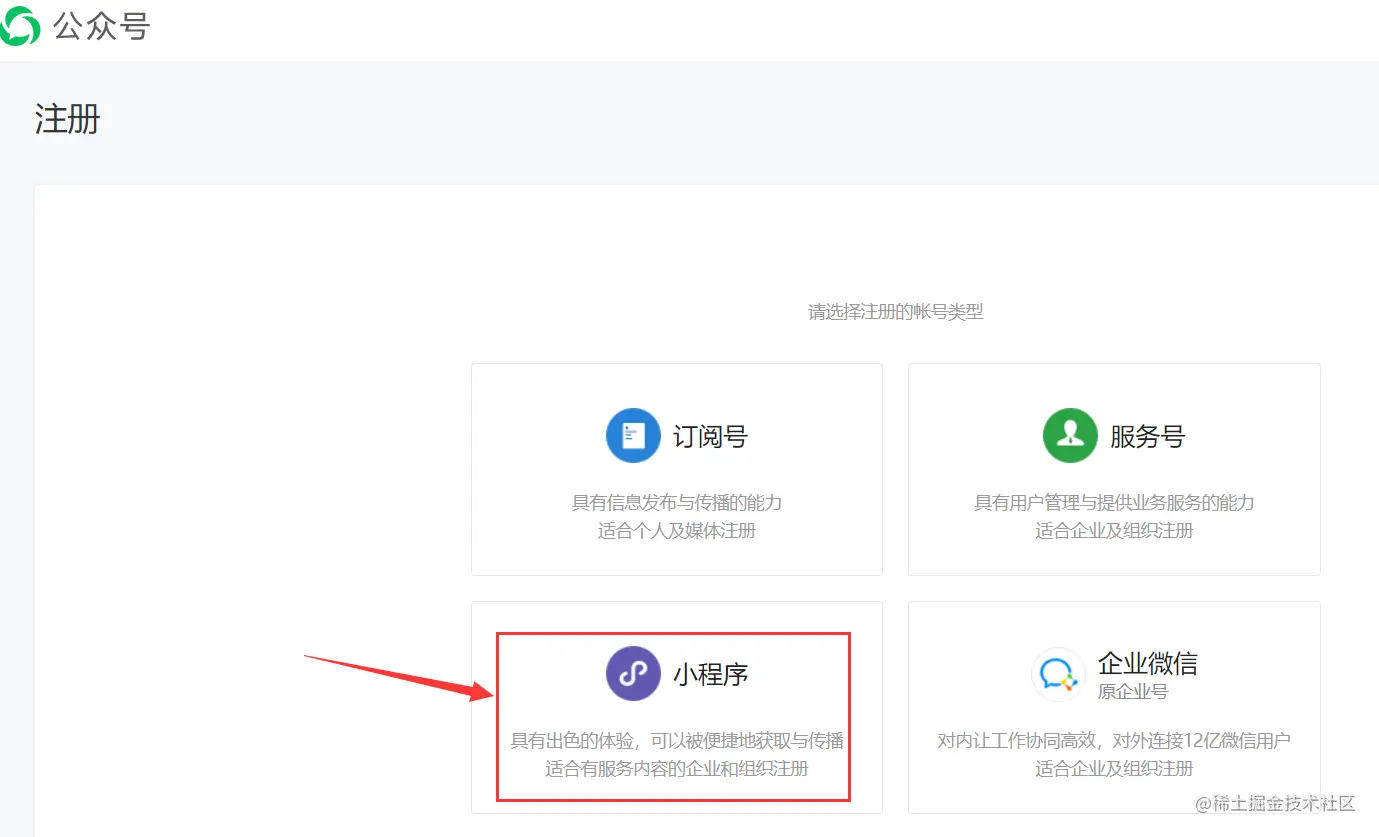1379x837 pixels.
Task: Select the 服务号 account type title
Action: [x=1147, y=437]
